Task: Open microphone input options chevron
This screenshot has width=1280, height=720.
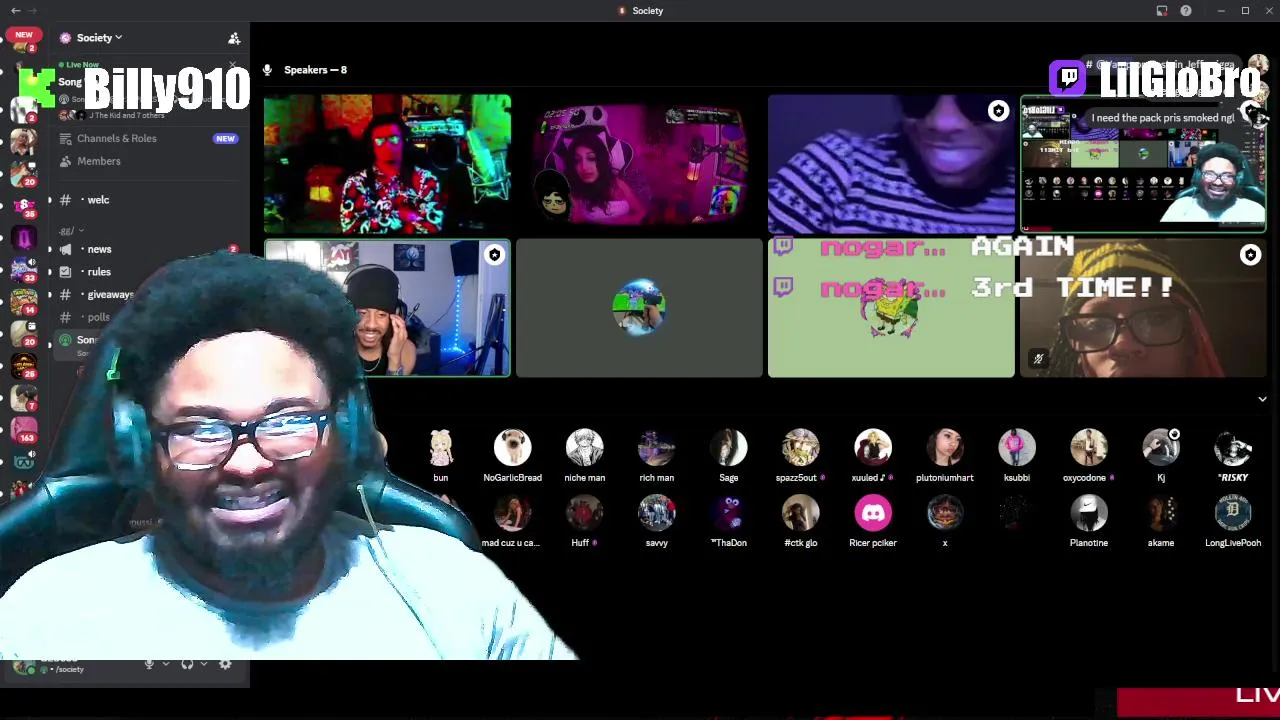Action: point(166,664)
